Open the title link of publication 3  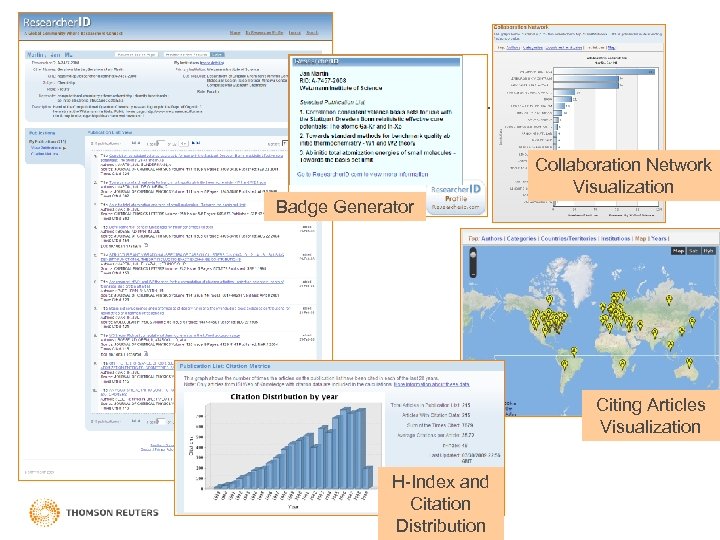[177, 205]
